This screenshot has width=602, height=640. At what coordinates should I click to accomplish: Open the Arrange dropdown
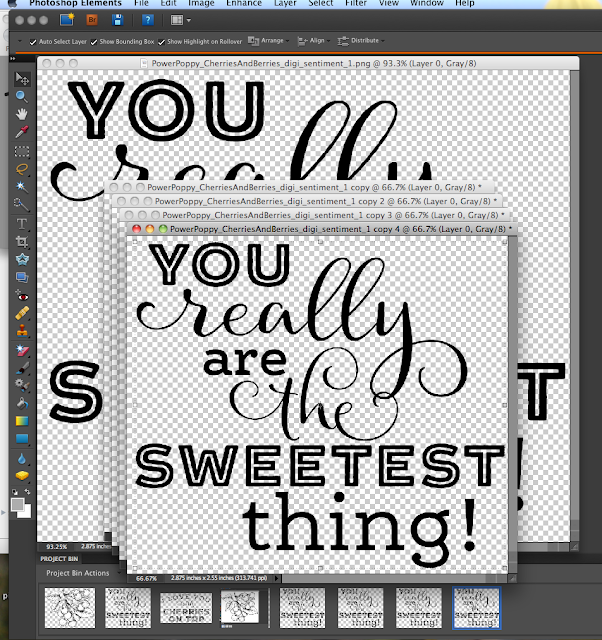(269, 41)
